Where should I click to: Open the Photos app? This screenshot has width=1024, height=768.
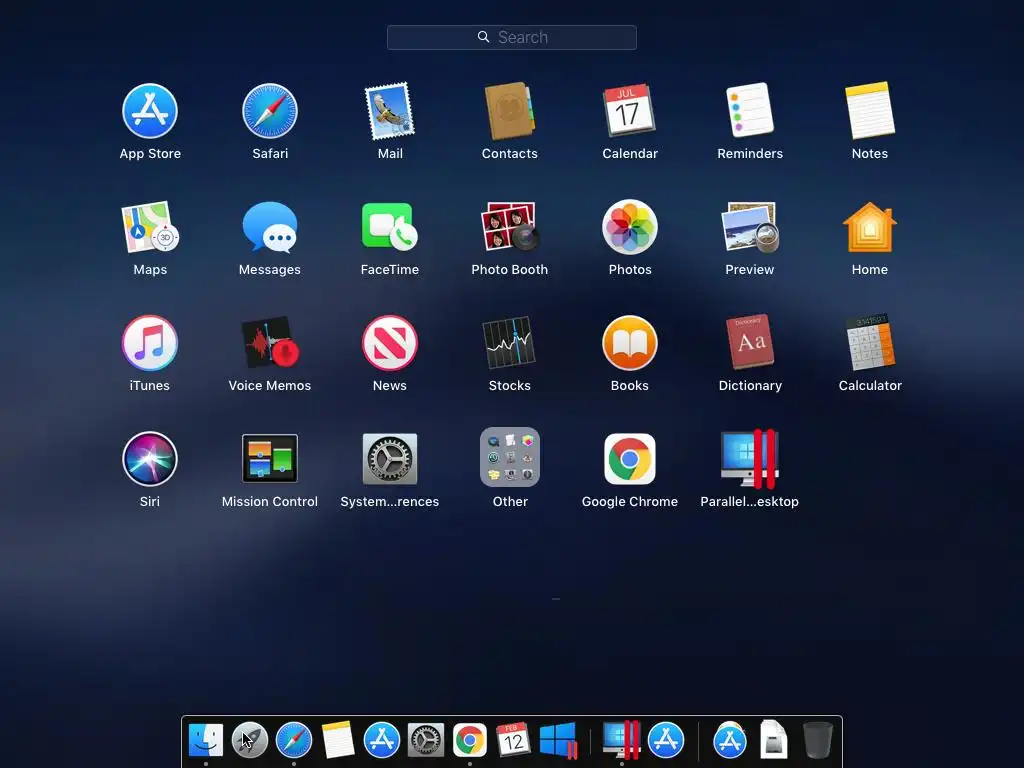(630, 227)
